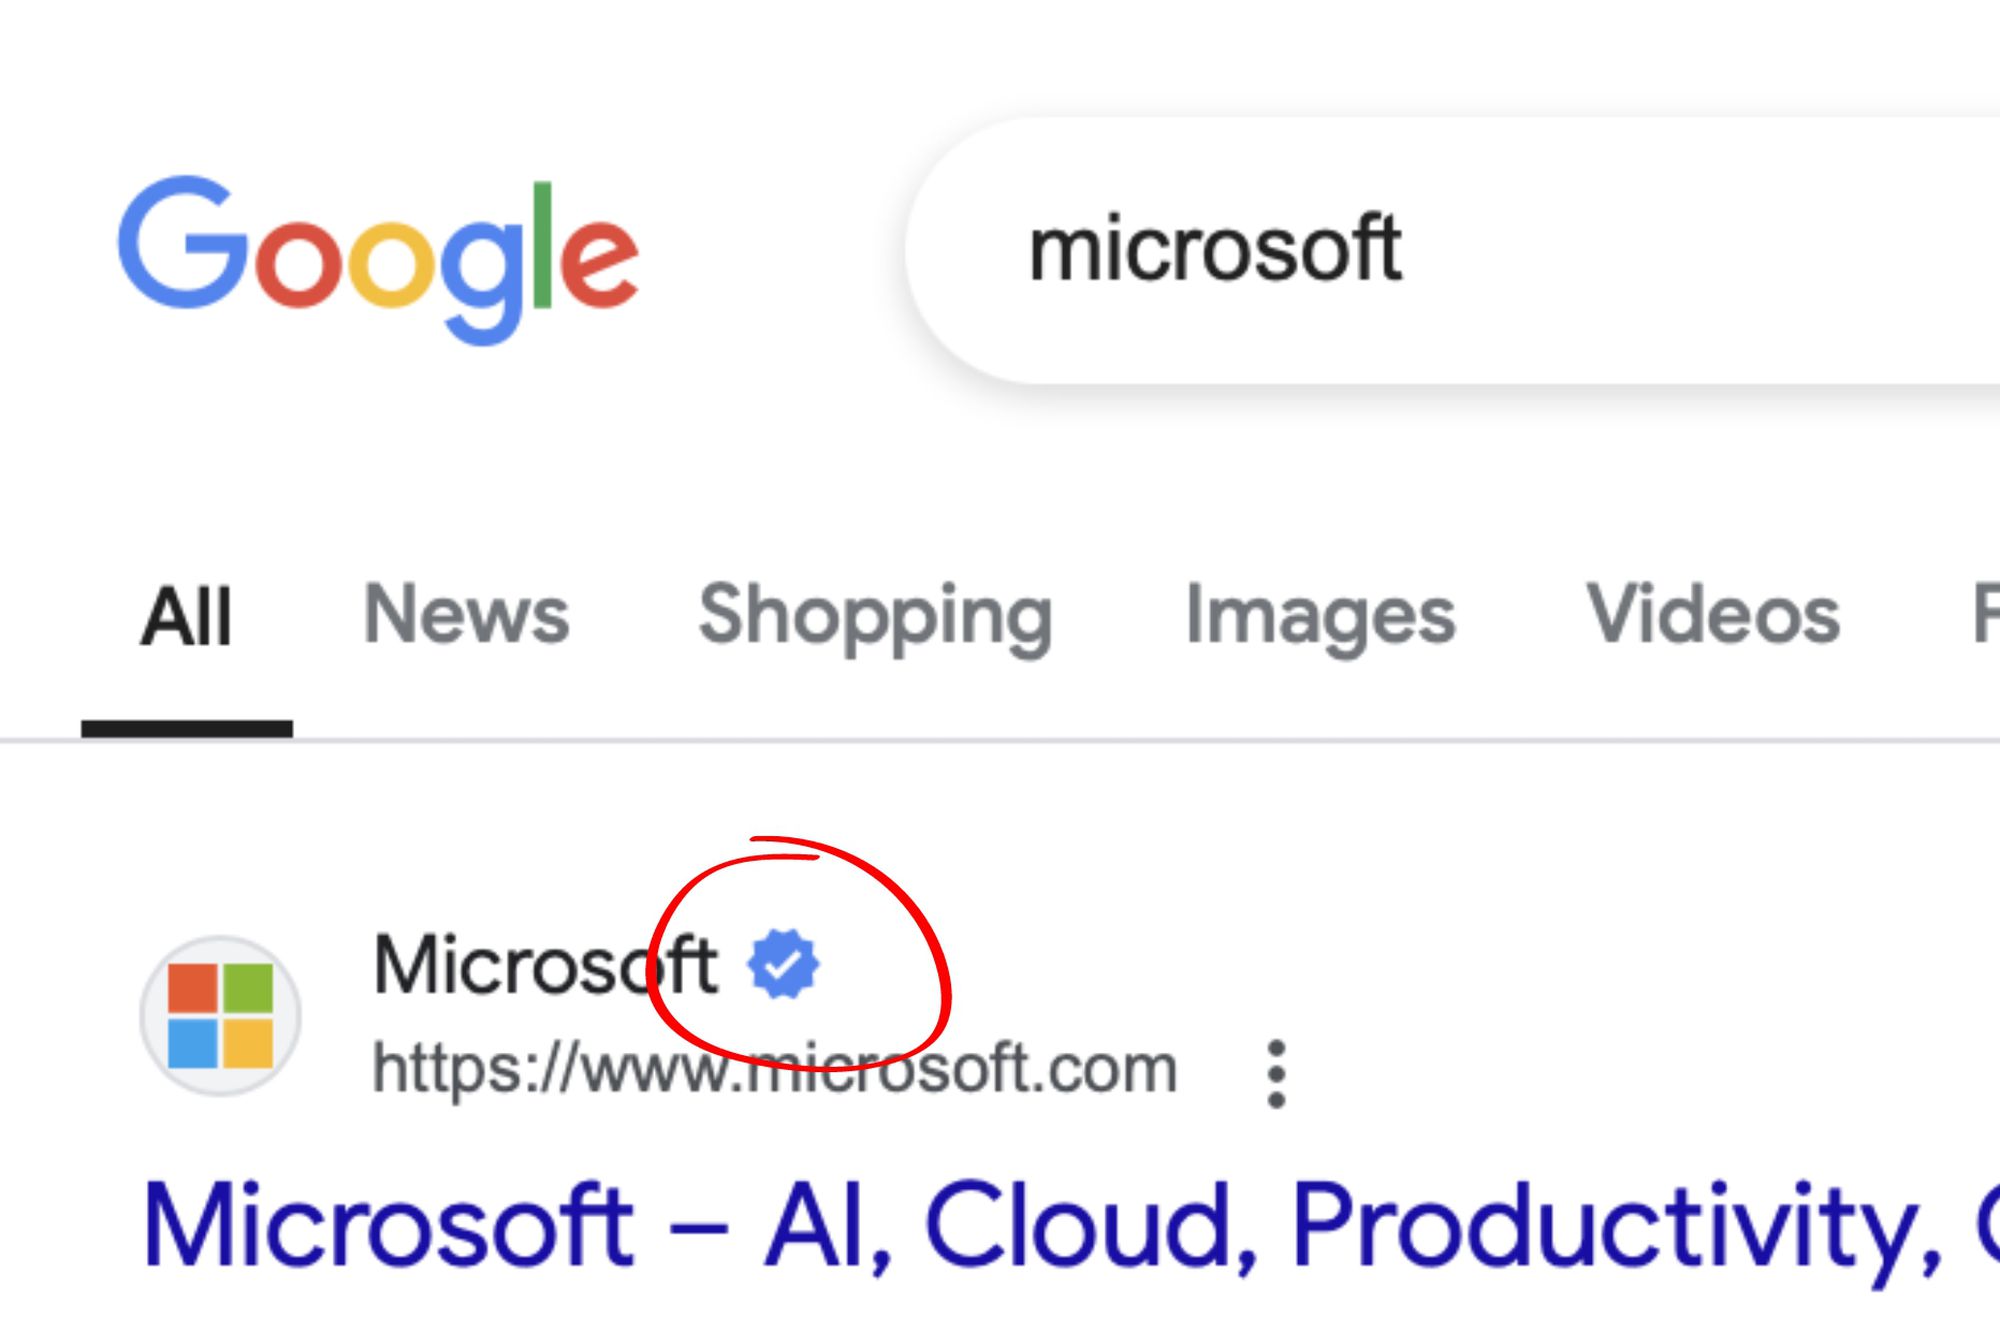Viewport: 2000px width, 1333px height.
Task: Click the https://www.microsoft.com URL
Action: pyautogui.click(x=775, y=1068)
